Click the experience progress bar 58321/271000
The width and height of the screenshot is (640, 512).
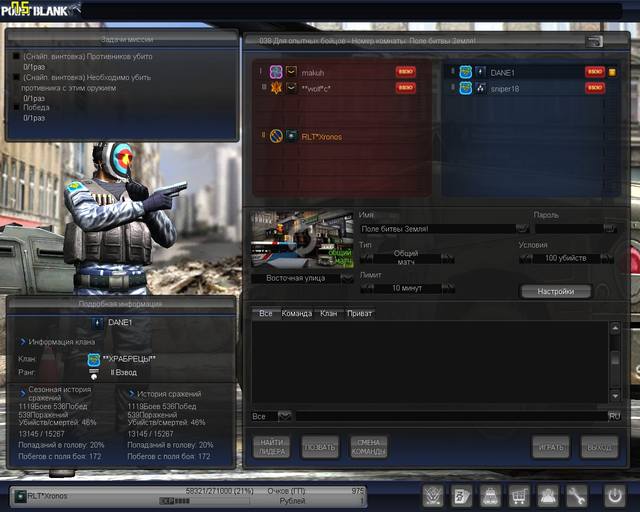(204, 501)
